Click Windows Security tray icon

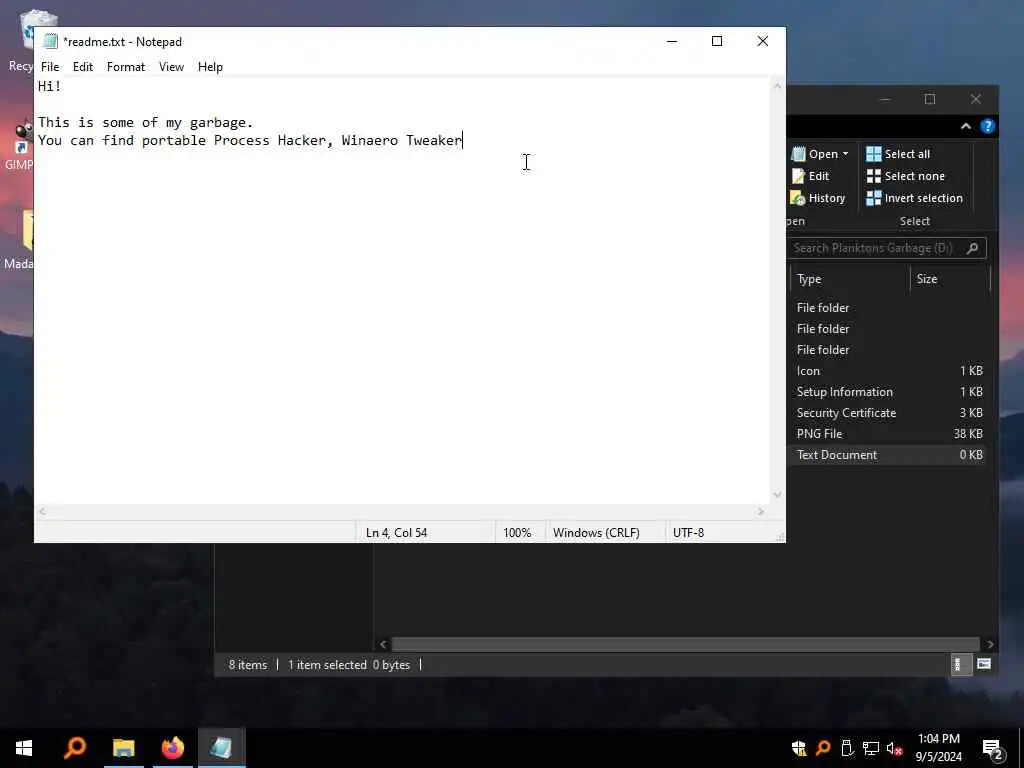[x=799, y=748]
